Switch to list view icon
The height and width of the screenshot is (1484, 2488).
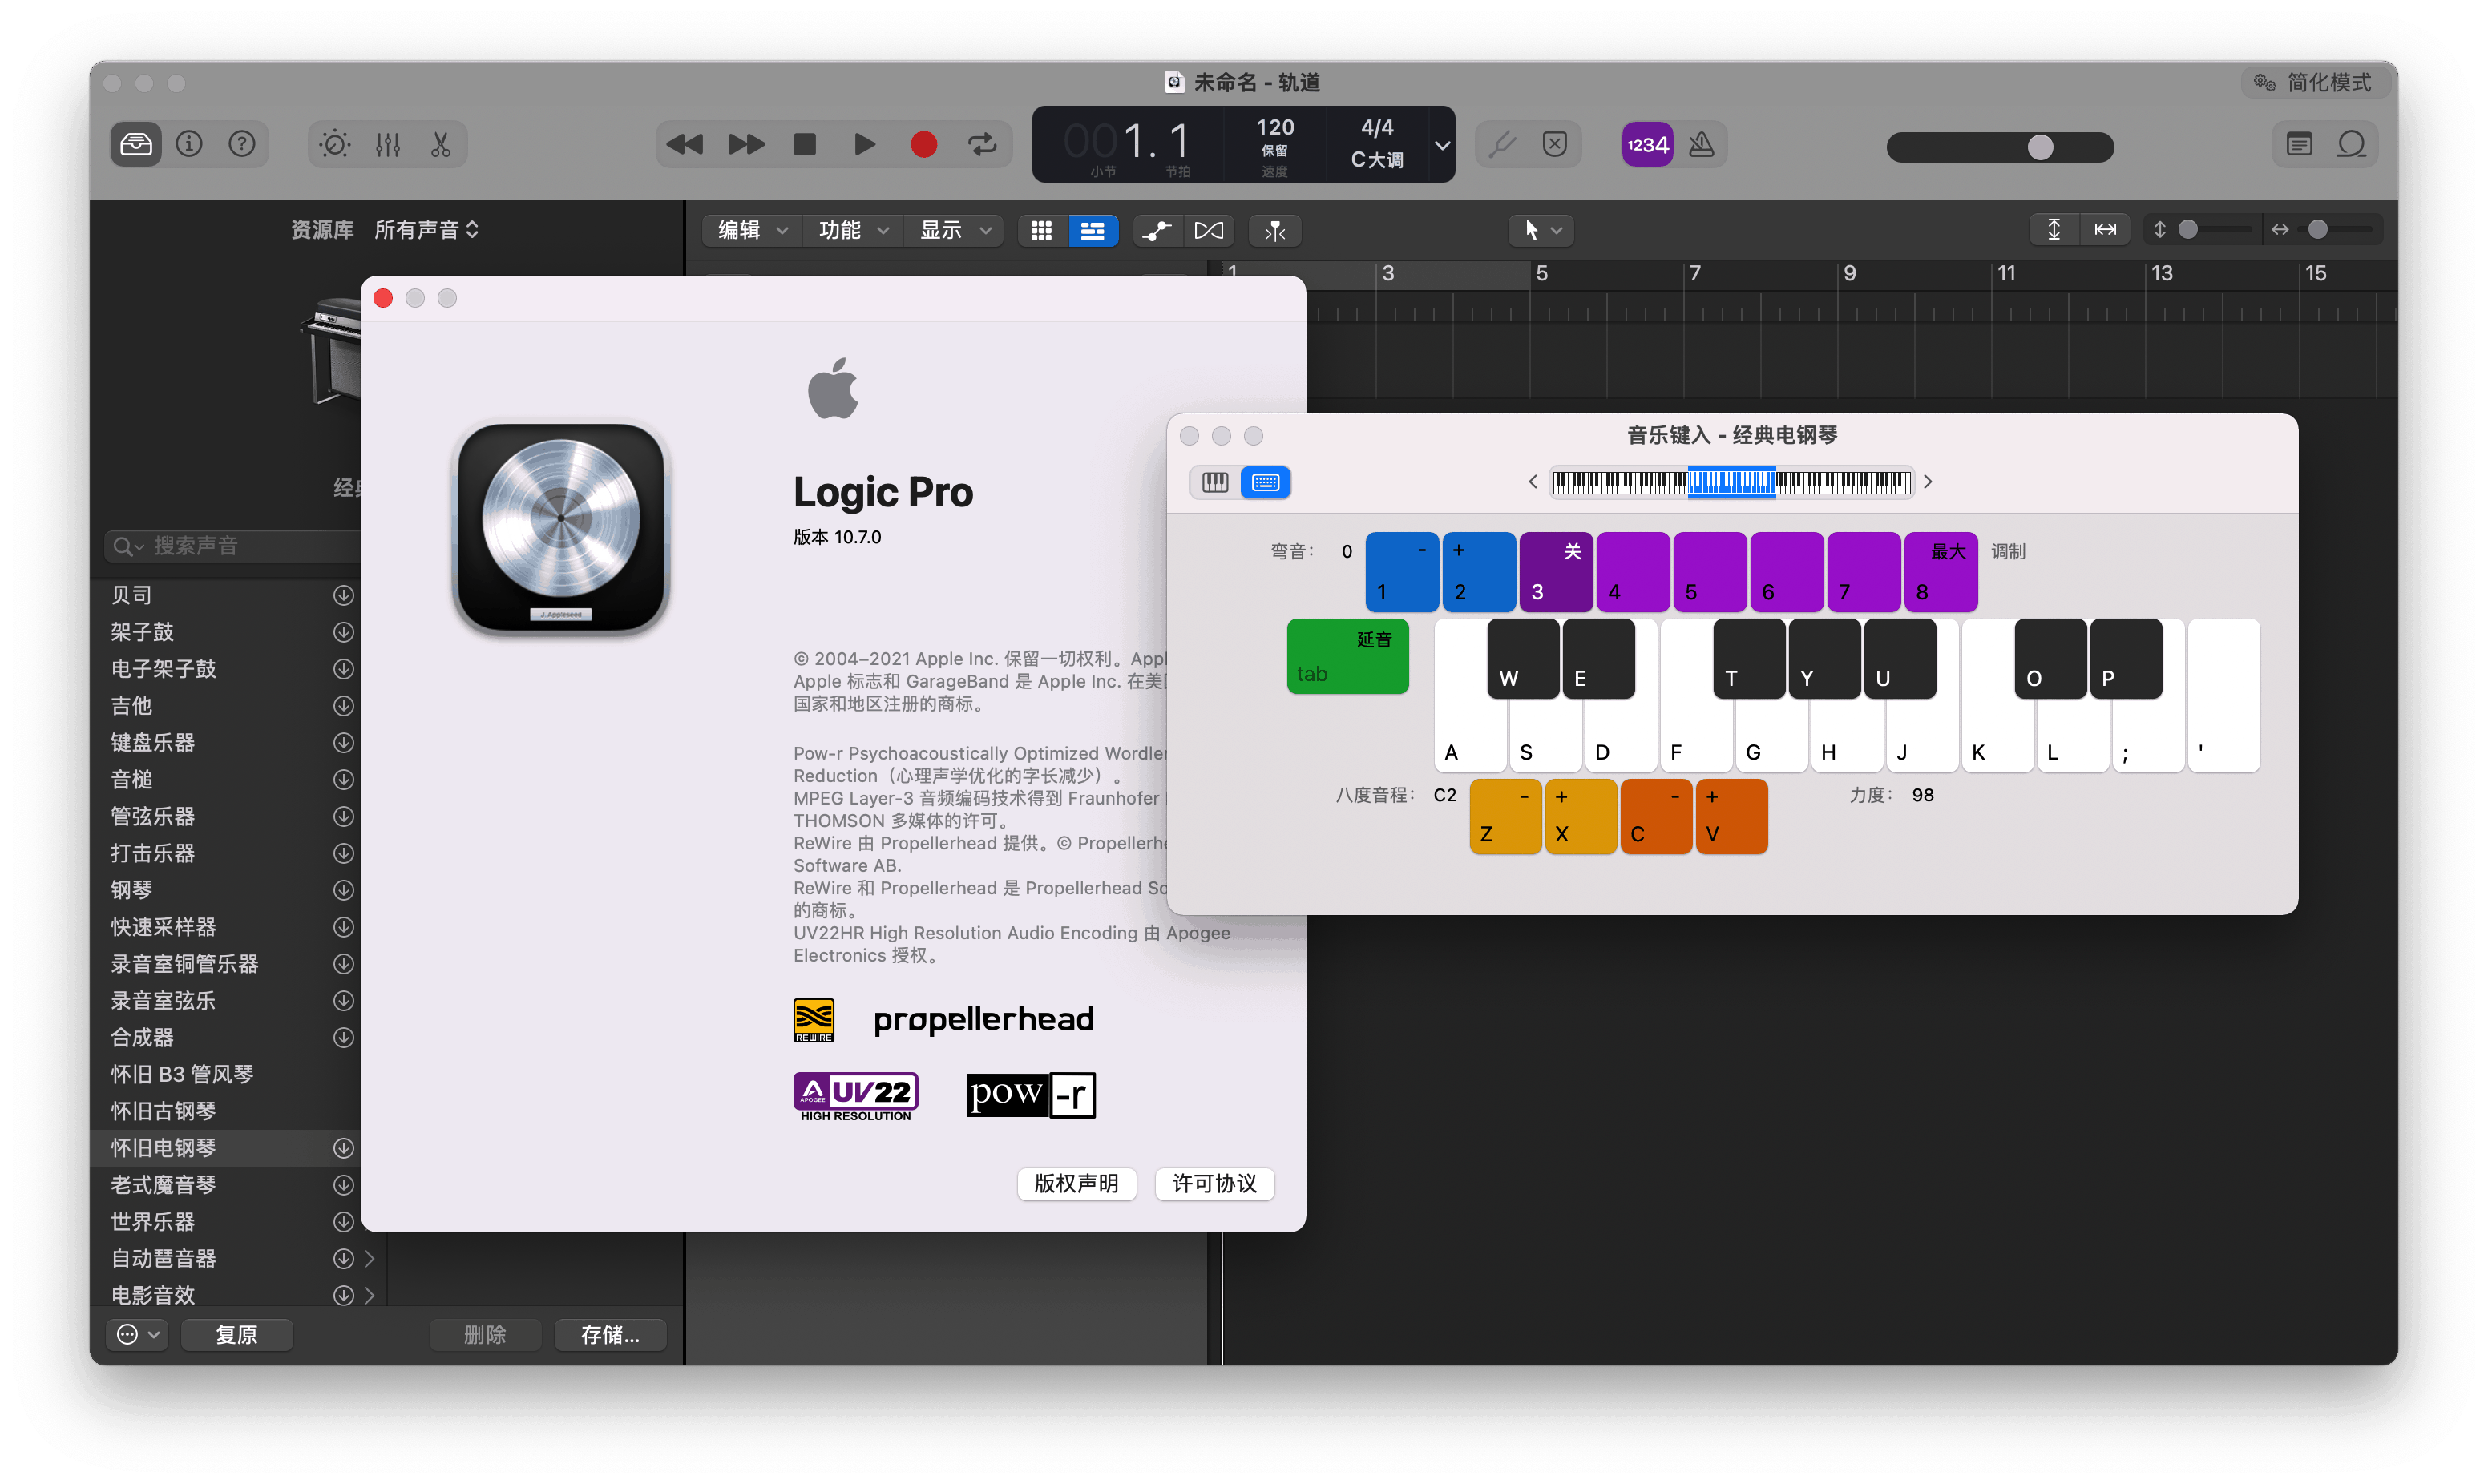1092,231
